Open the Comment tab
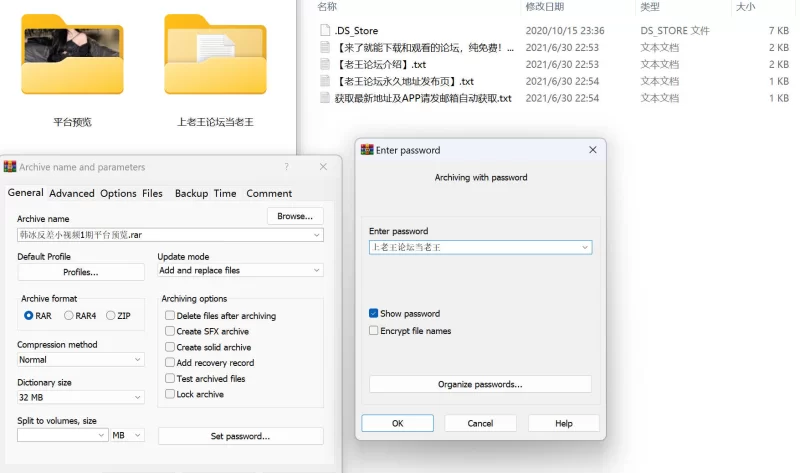Screen dimensions: 800x473 pyautogui.click(x=269, y=193)
